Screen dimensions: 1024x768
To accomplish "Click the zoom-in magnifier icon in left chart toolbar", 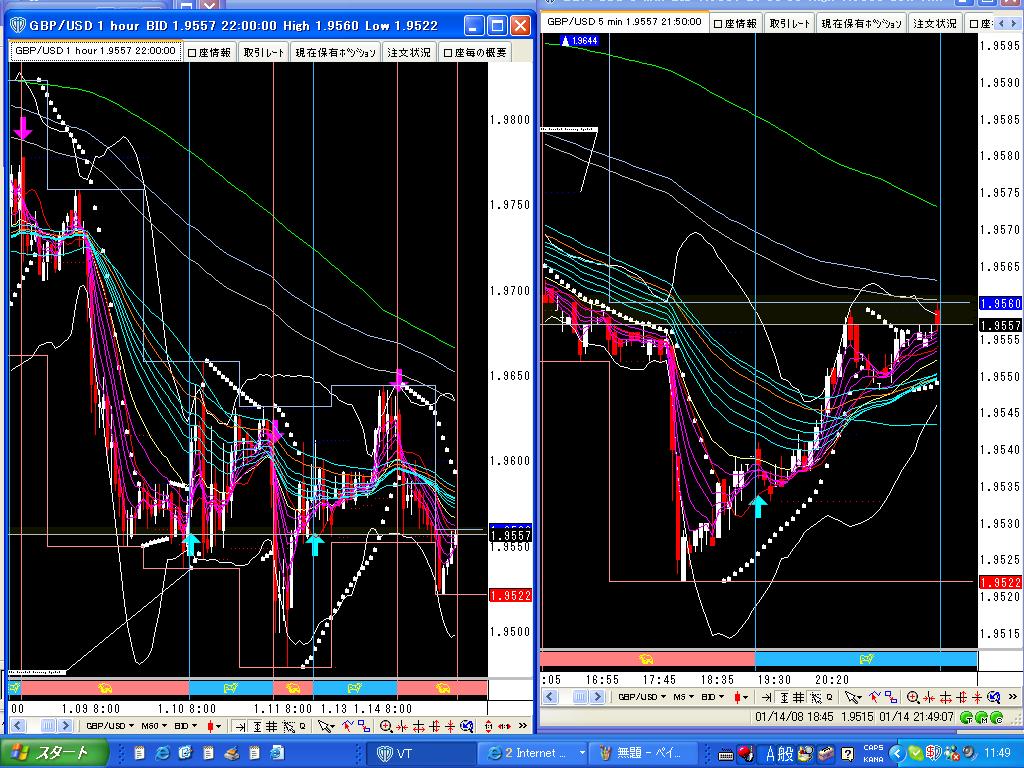I will click(386, 726).
